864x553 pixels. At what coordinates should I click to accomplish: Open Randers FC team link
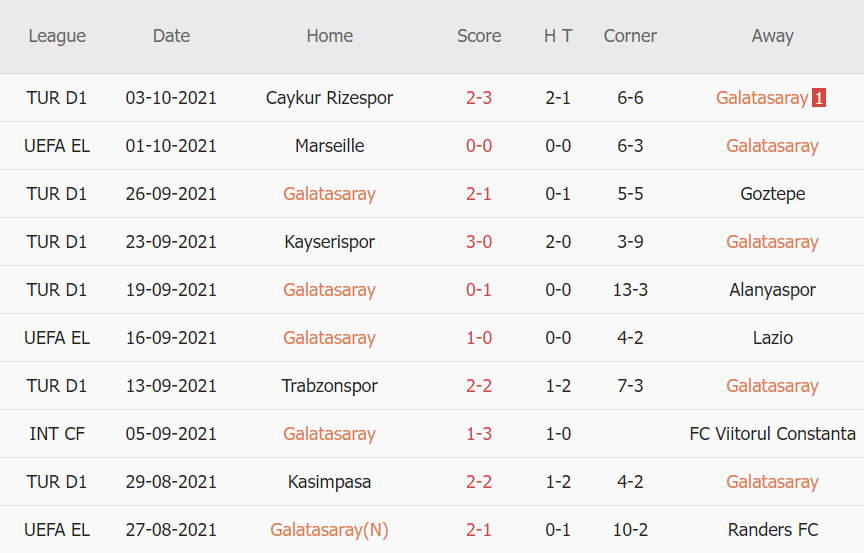point(772,530)
